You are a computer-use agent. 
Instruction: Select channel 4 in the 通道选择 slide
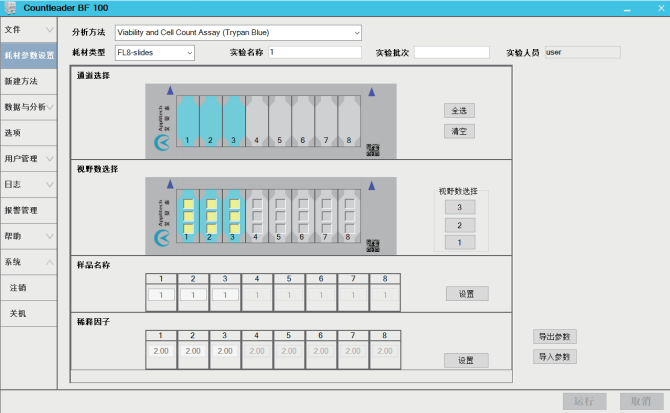[x=257, y=124]
